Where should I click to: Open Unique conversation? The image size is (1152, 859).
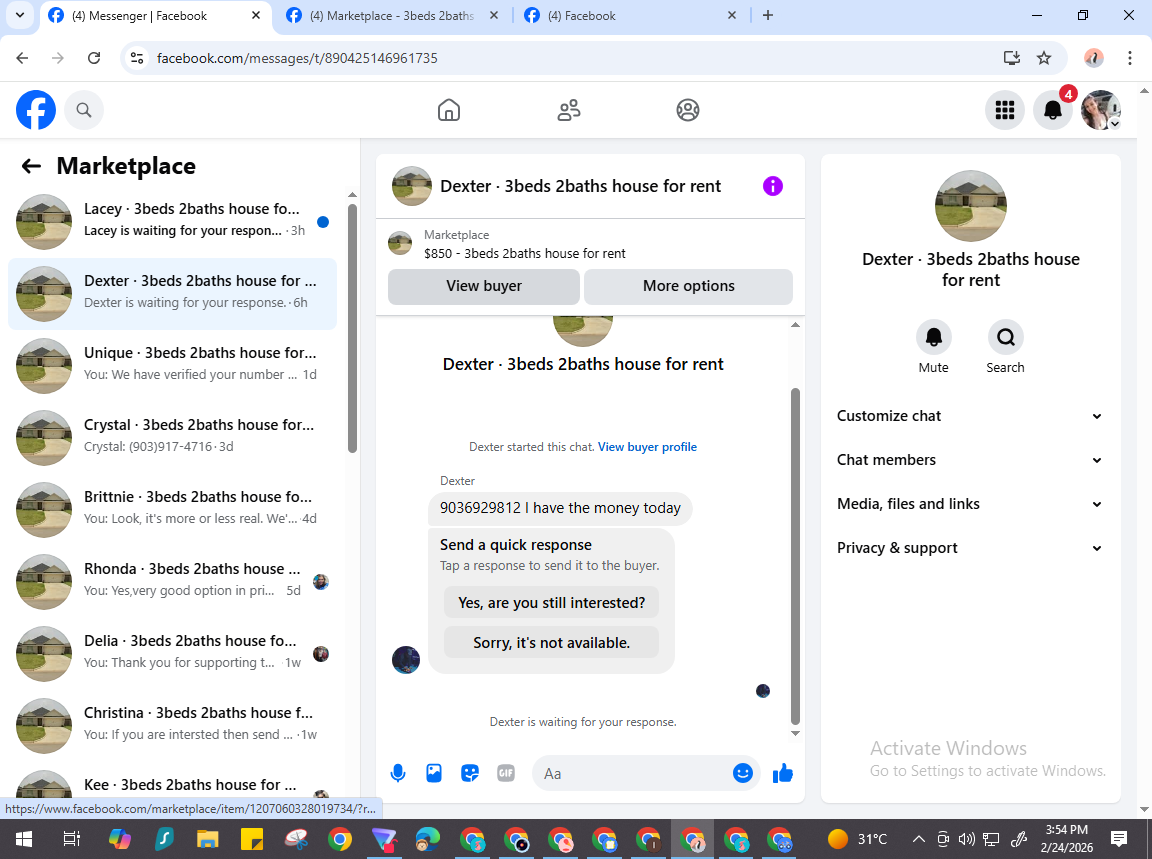pyautogui.click(x=172, y=366)
